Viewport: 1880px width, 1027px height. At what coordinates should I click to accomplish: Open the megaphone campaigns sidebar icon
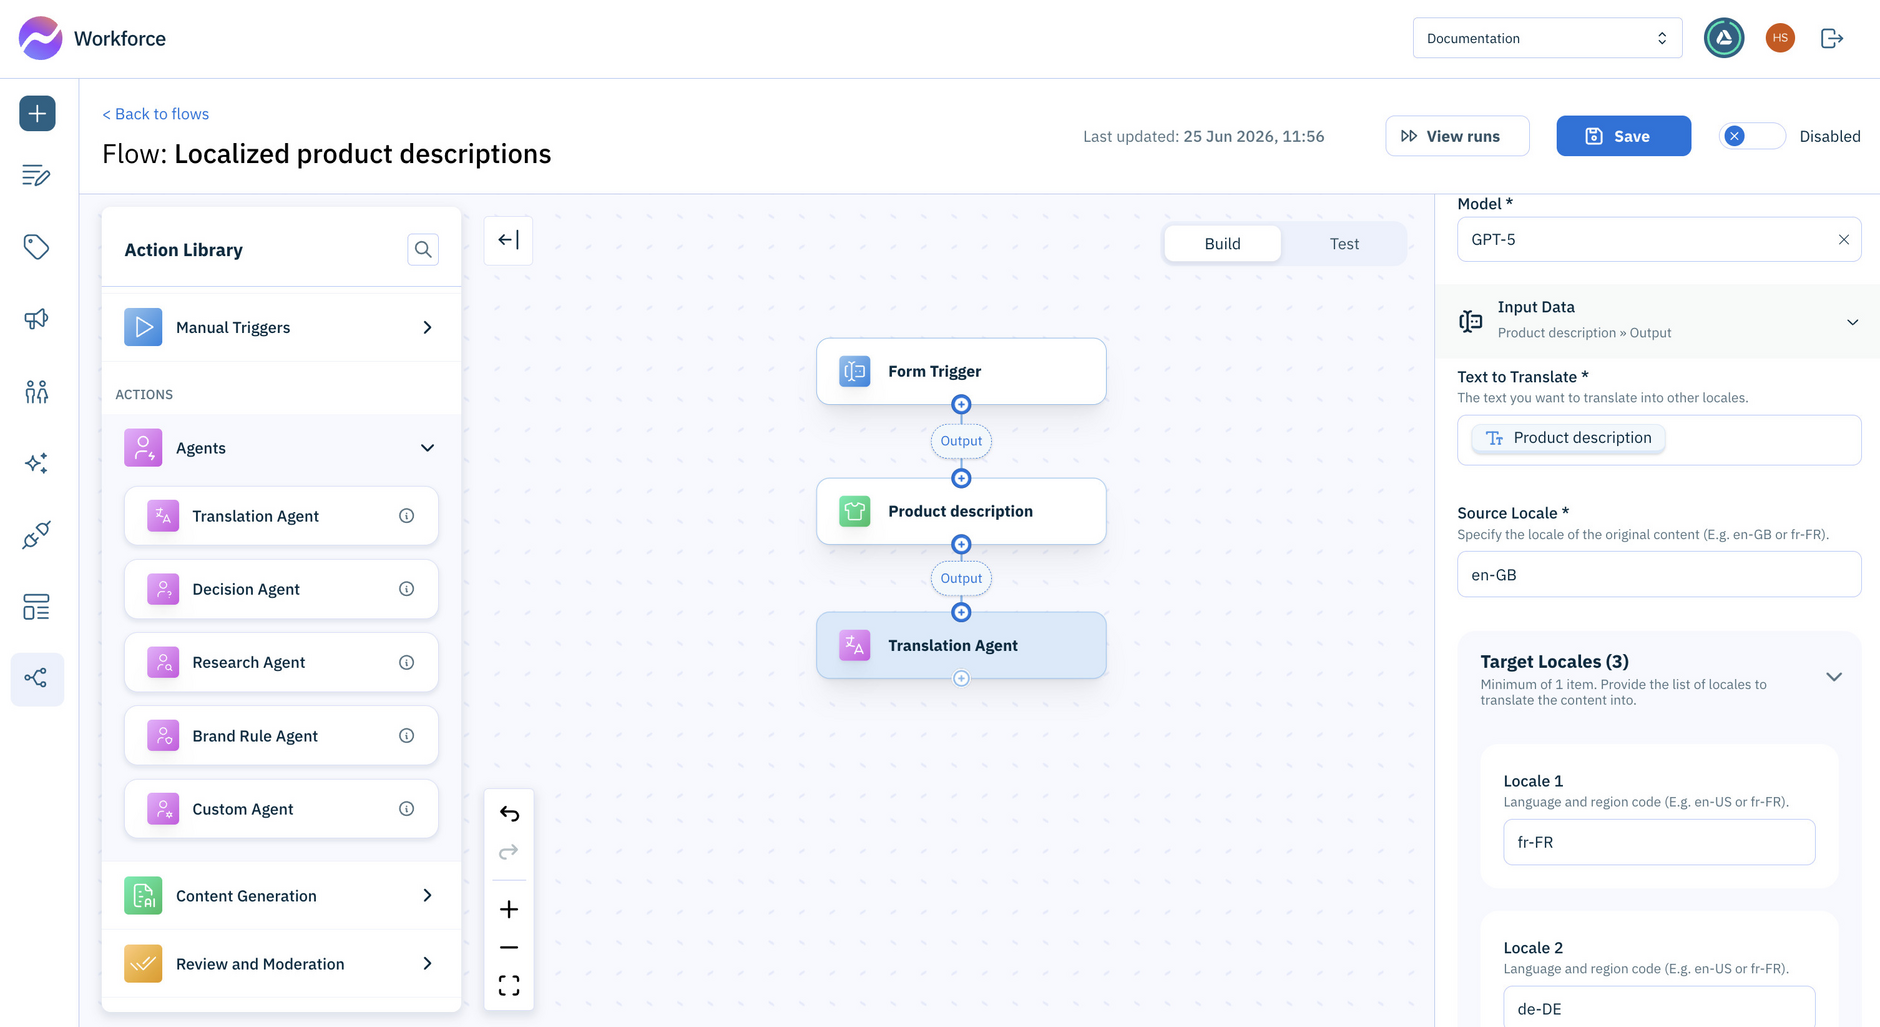(37, 319)
